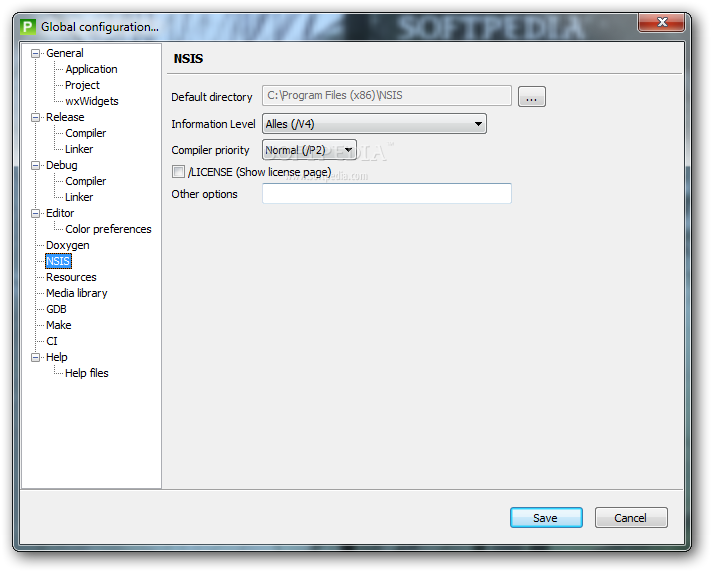Select GDB in the tree

[x=56, y=310]
